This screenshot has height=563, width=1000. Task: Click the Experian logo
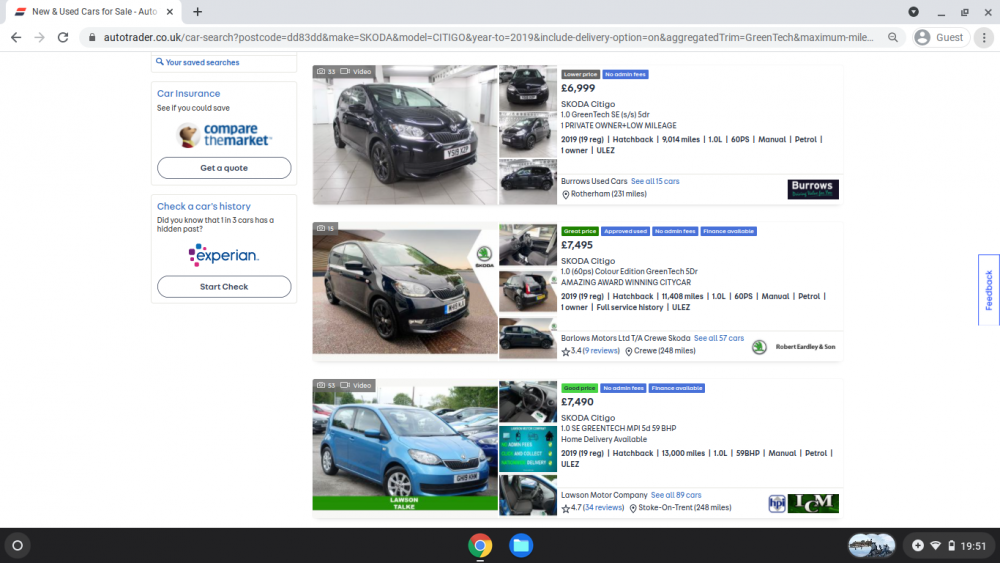pyautogui.click(x=224, y=255)
